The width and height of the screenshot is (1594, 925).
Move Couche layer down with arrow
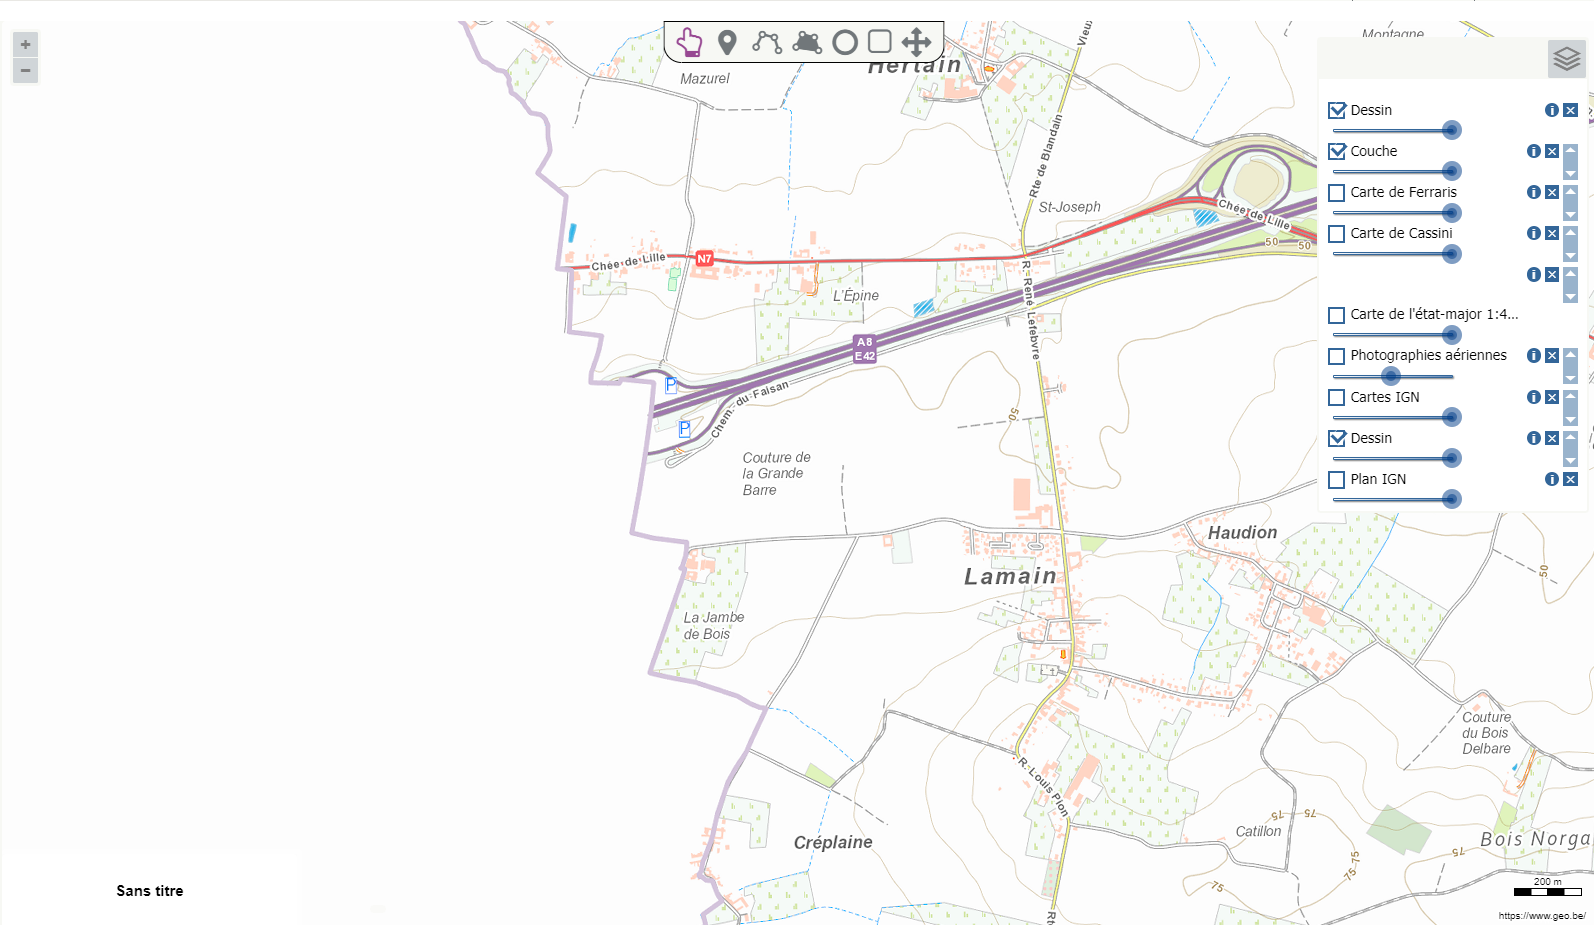[x=1570, y=173]
